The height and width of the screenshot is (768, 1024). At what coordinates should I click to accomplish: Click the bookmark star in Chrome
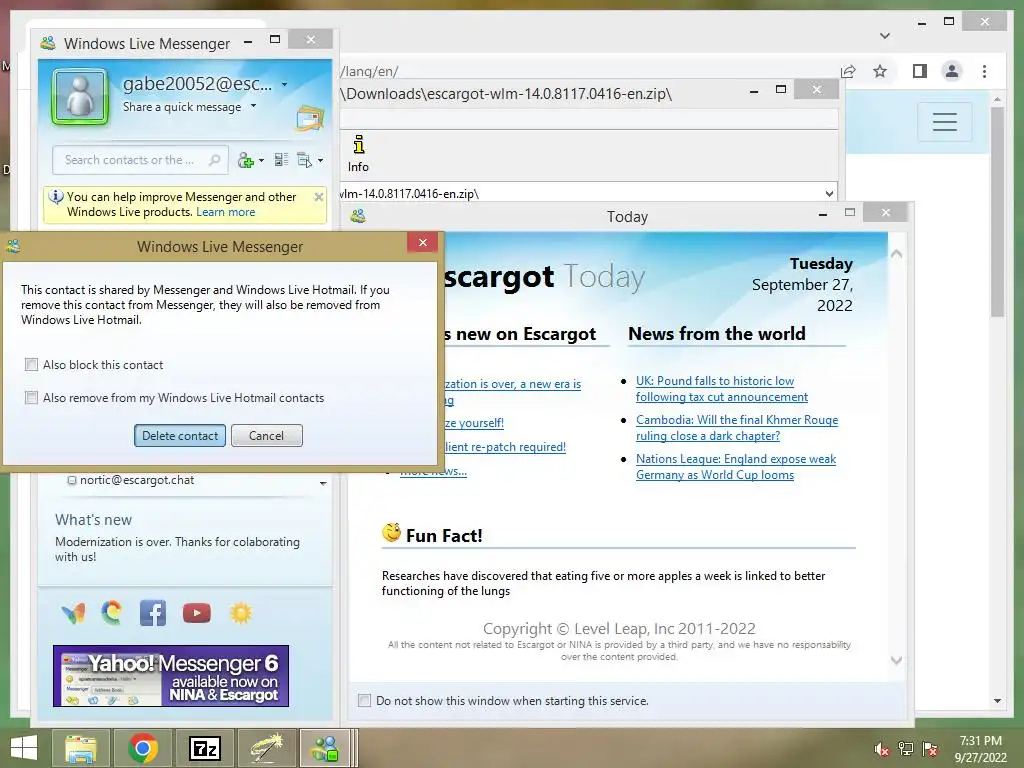pos(880,71)
